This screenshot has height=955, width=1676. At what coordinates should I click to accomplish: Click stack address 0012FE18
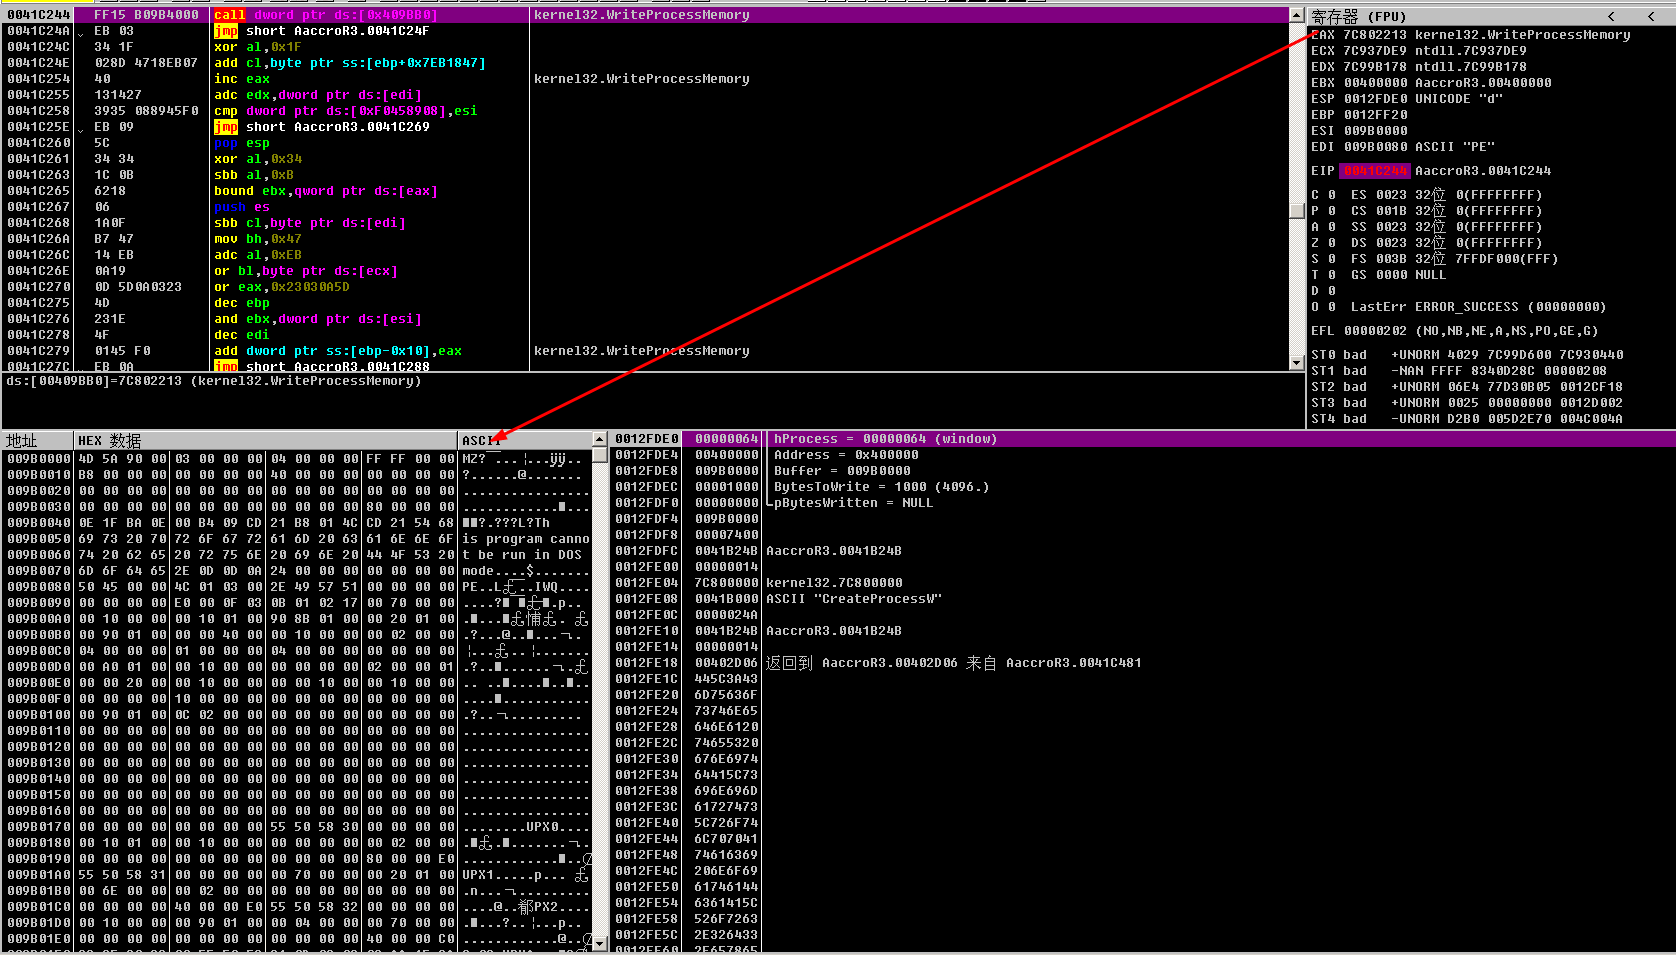[x=647, y=663]
